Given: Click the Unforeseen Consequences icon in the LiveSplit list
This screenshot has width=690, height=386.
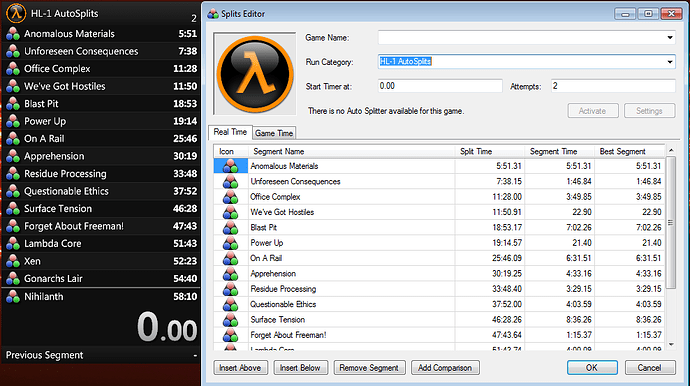Looking at the screenshot, I should 13,51.
